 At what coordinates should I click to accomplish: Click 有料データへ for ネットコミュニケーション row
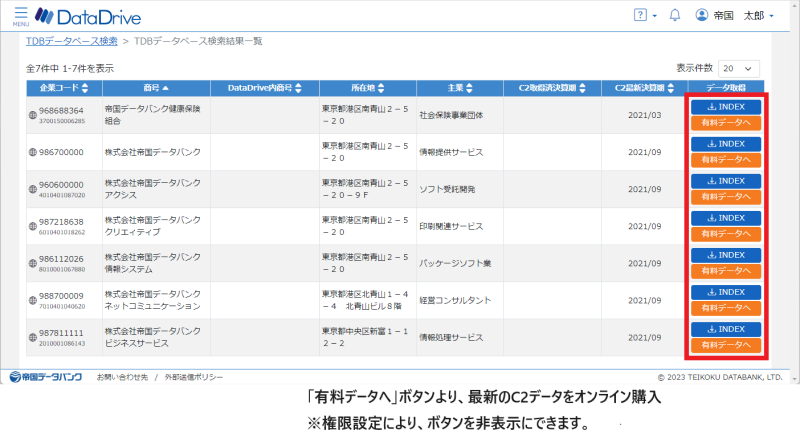coord(726,308)
